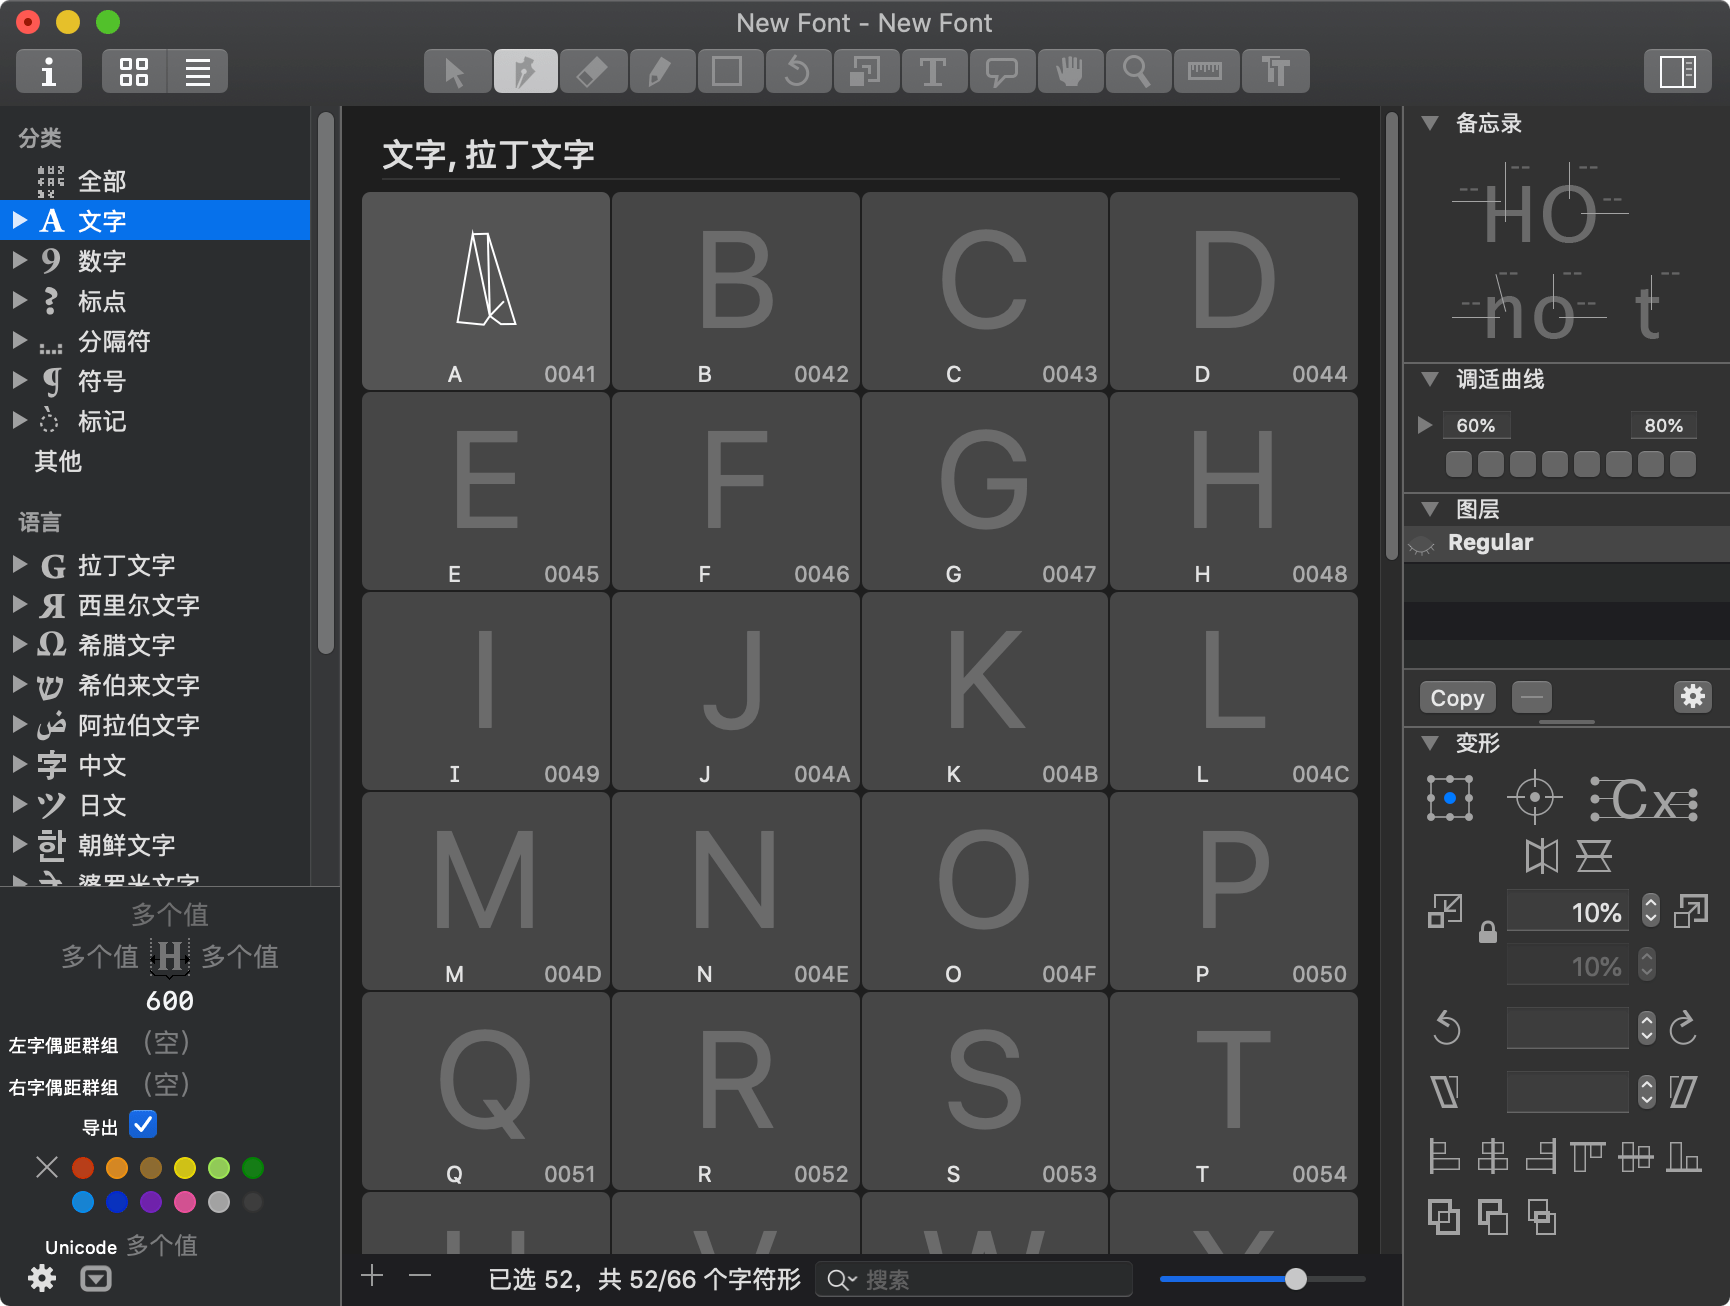1730x1306 pixels.
Task: Collapse the 备忘录 panel section
Action: tap(1430, 123)
